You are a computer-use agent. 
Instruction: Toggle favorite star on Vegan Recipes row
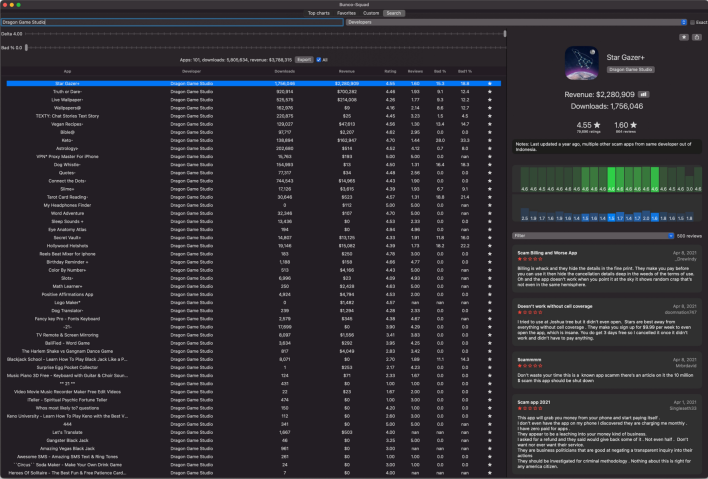(490, 124)
